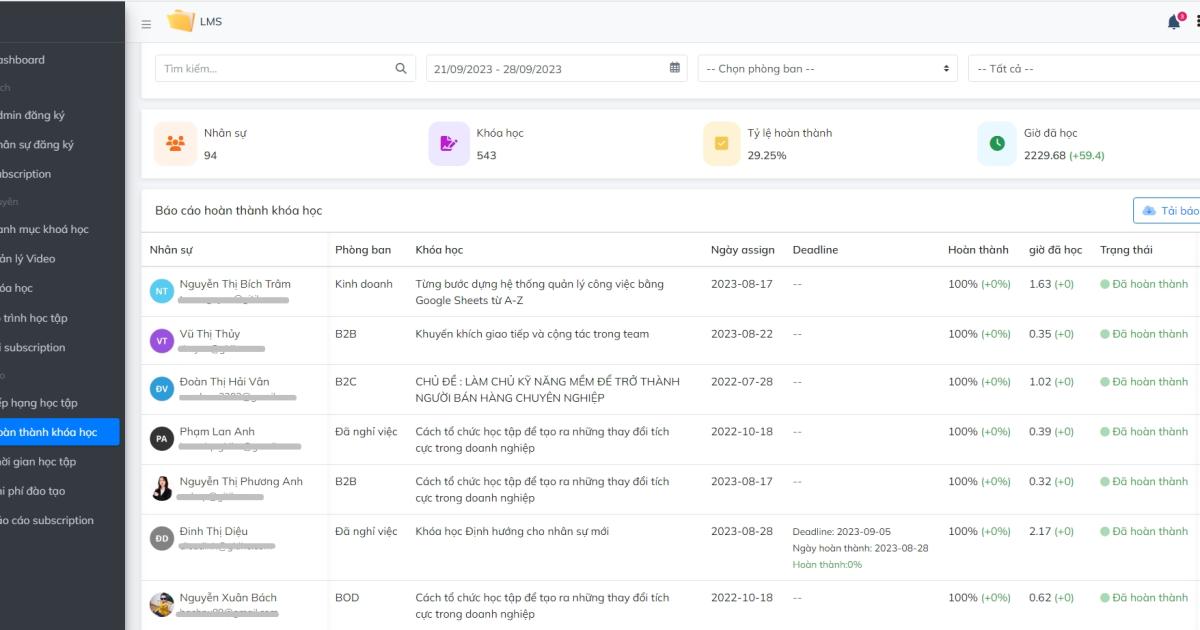Select the Tỷ lệ hoàn thành yellow icon
The width and height of the screenshot is (1200, 630).
[721, 144]
